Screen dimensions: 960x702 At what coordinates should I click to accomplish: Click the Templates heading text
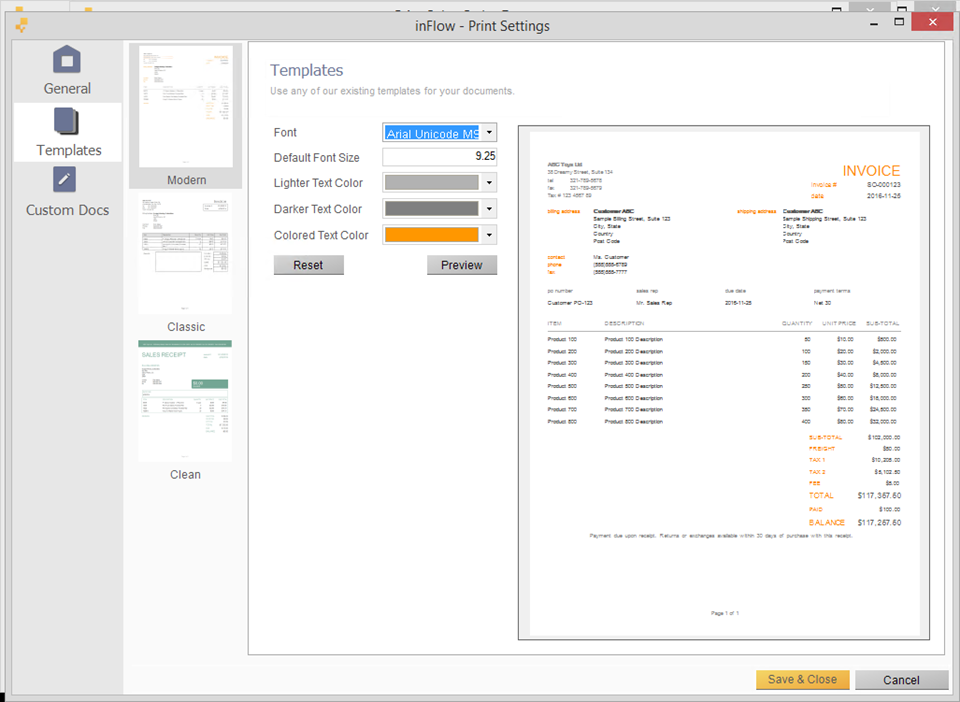point(307,70)
